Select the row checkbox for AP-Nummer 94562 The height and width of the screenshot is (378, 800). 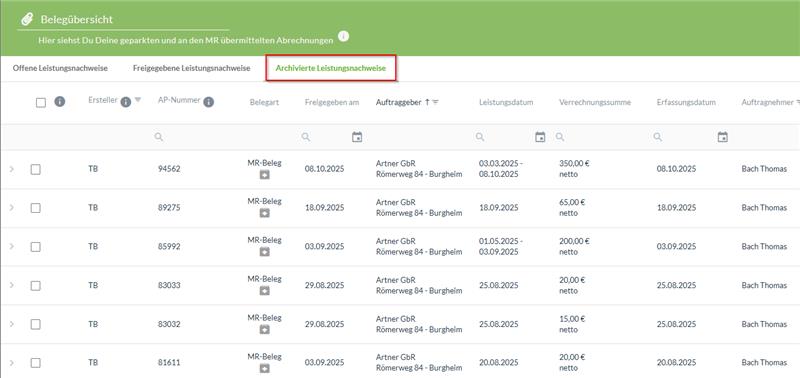pyautogui.click(x=35, y=169)
